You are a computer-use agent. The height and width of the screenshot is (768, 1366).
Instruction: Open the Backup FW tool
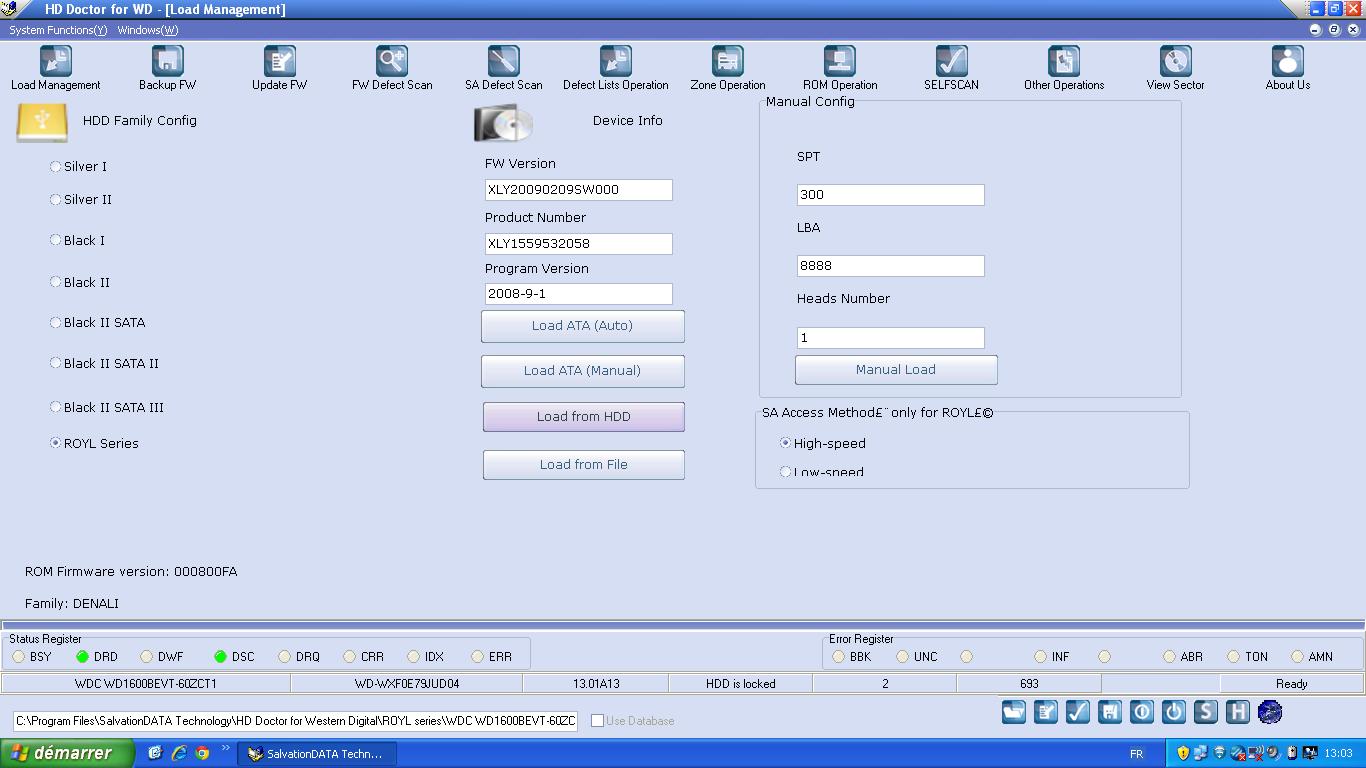pos(168,68)
